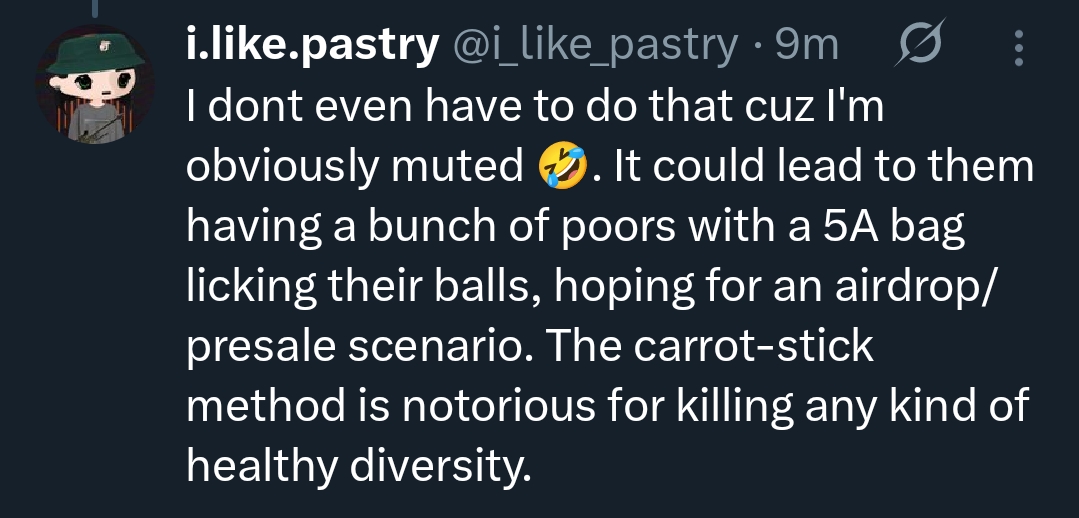Click the words "obviously muted"

pos(355,167)
